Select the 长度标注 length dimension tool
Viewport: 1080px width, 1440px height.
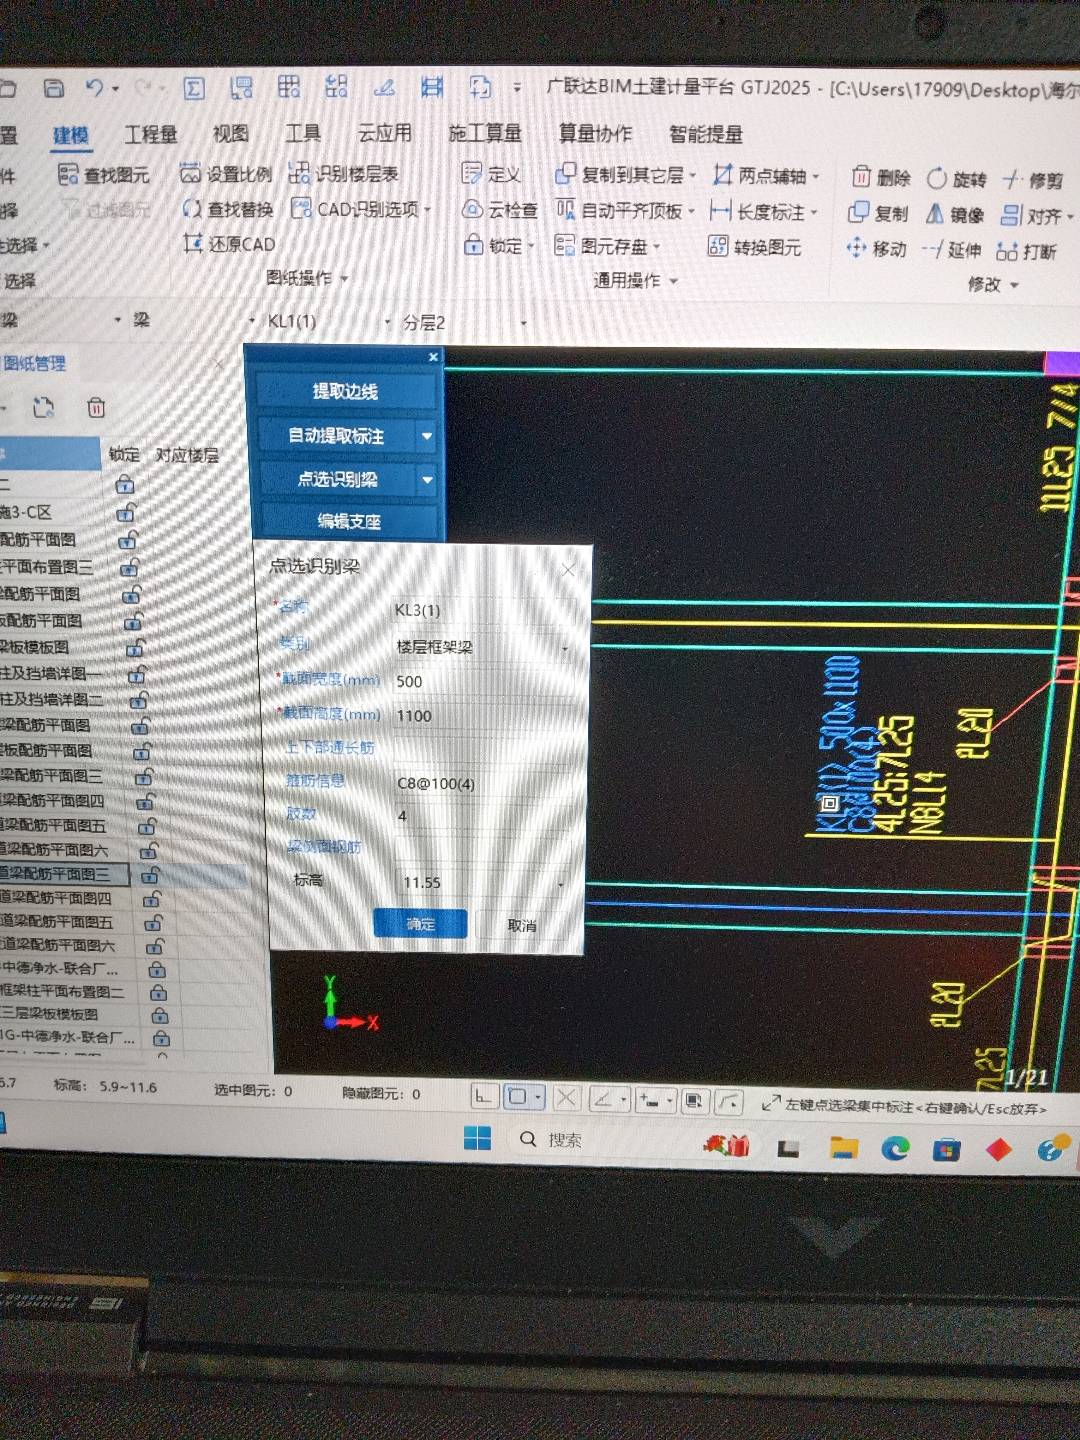coord(764,212)
